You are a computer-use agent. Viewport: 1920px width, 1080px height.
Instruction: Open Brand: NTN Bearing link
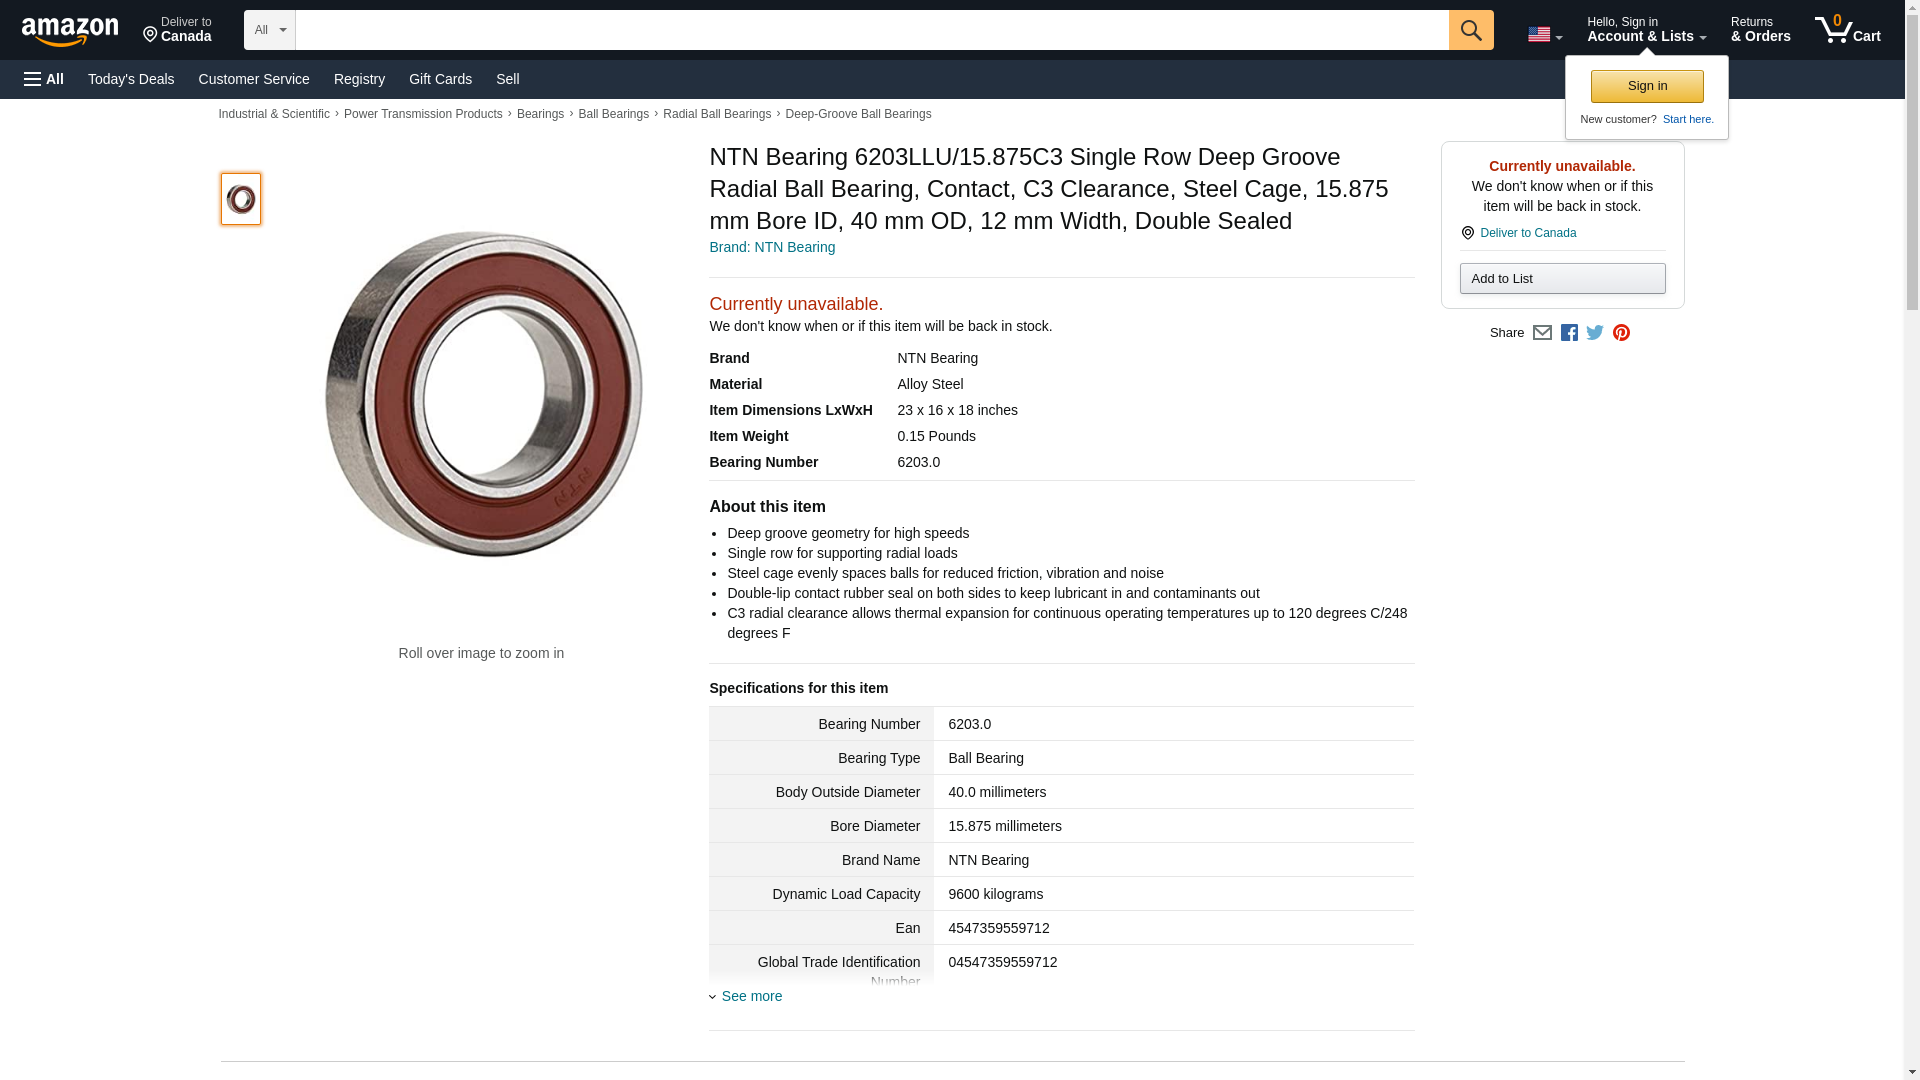772,247
